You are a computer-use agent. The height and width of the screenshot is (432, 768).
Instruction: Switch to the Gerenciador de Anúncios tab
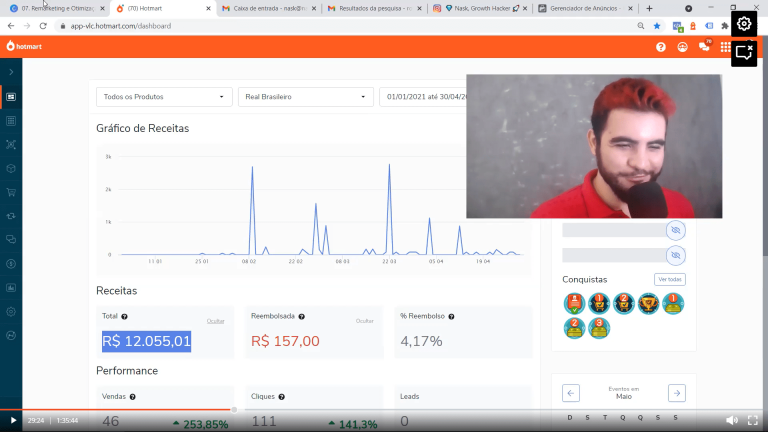click(583, 8)
